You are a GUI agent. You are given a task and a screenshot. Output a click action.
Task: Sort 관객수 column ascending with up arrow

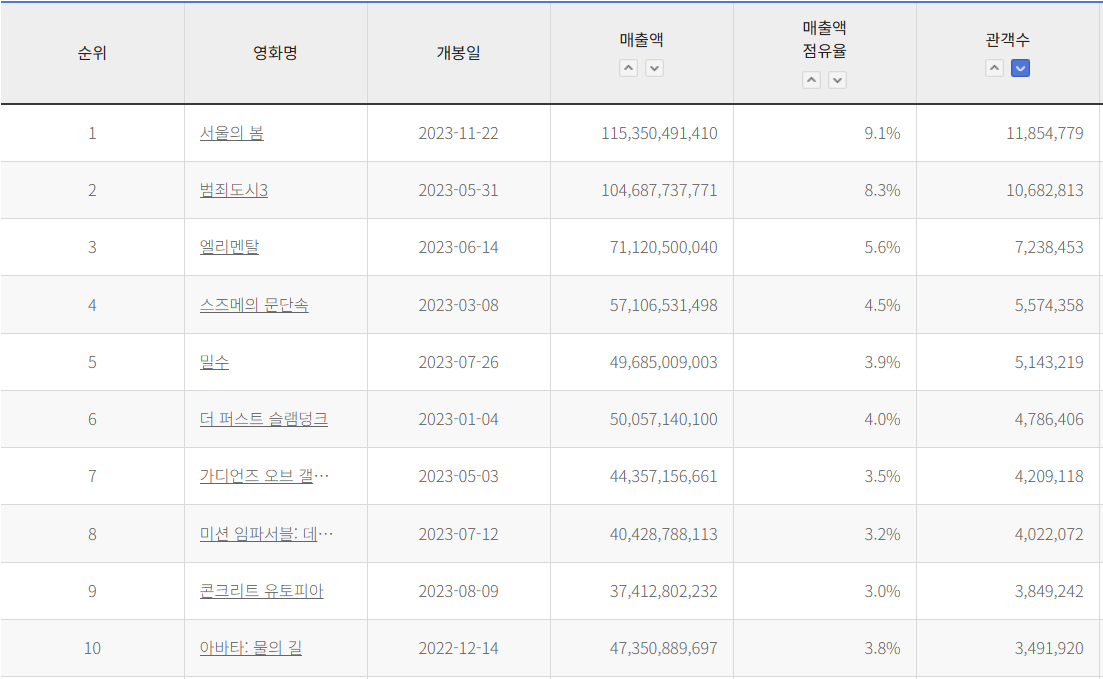pyautogui.click(x=994, y=68)
